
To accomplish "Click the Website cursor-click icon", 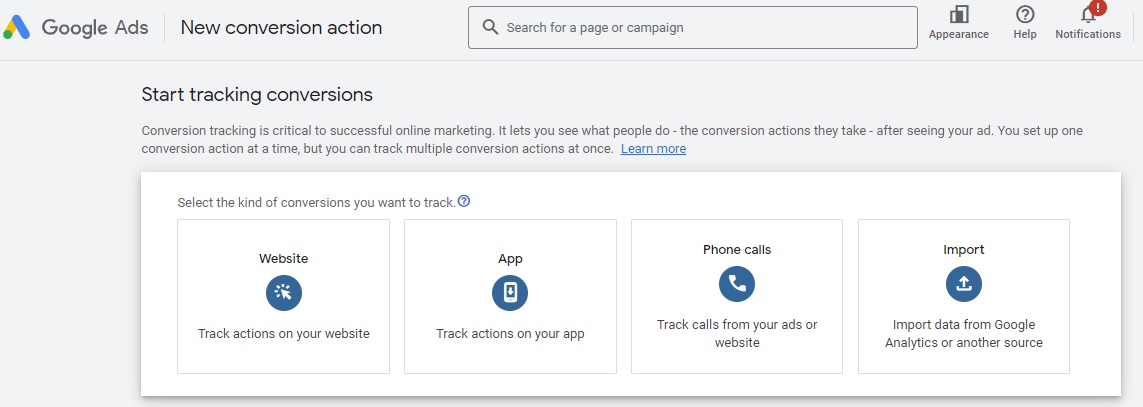I will click(x=283, y=292).
